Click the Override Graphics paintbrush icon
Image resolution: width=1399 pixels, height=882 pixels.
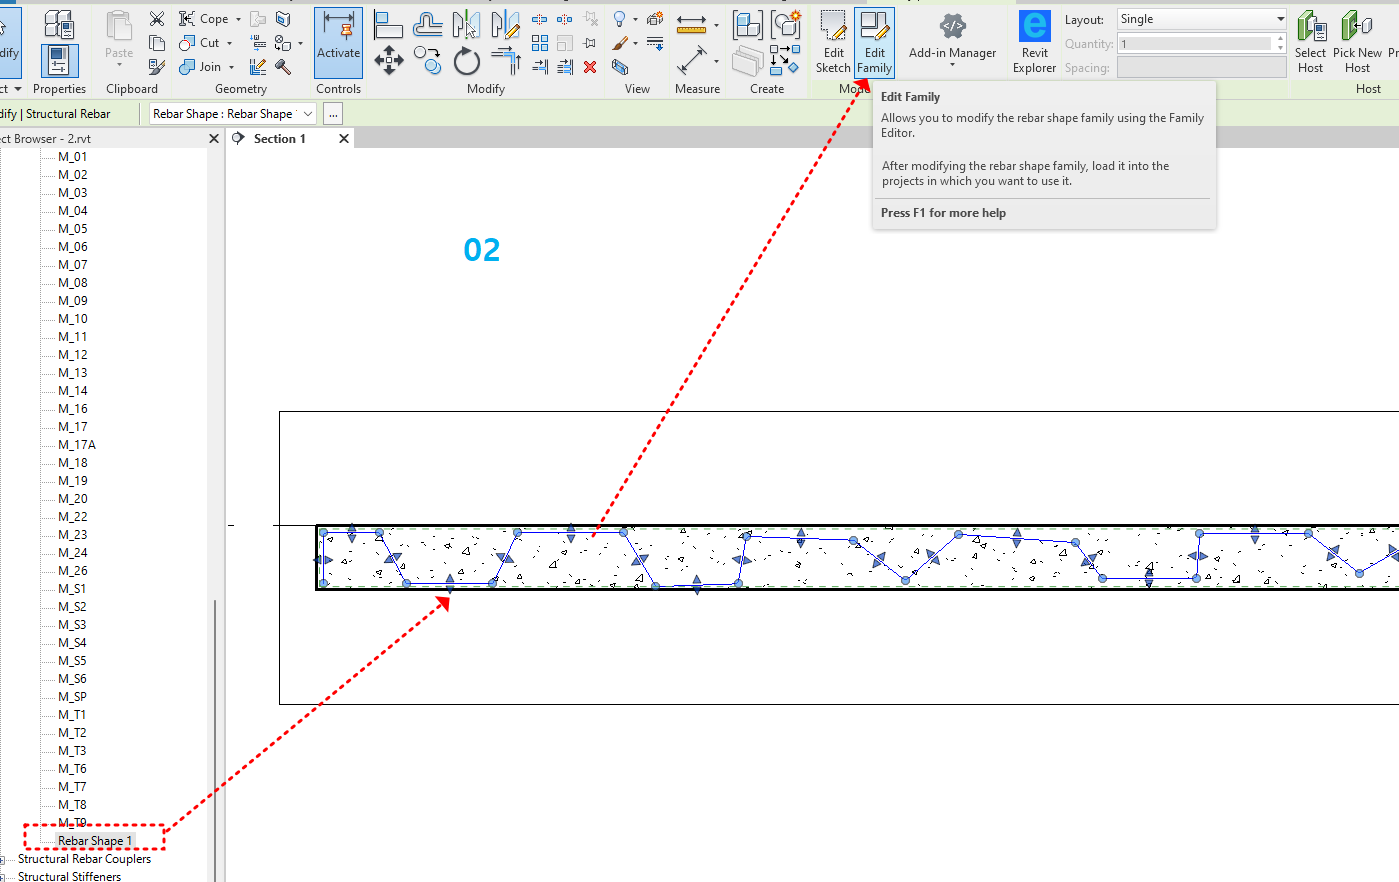pyautogui.click(x=620, y=43)
